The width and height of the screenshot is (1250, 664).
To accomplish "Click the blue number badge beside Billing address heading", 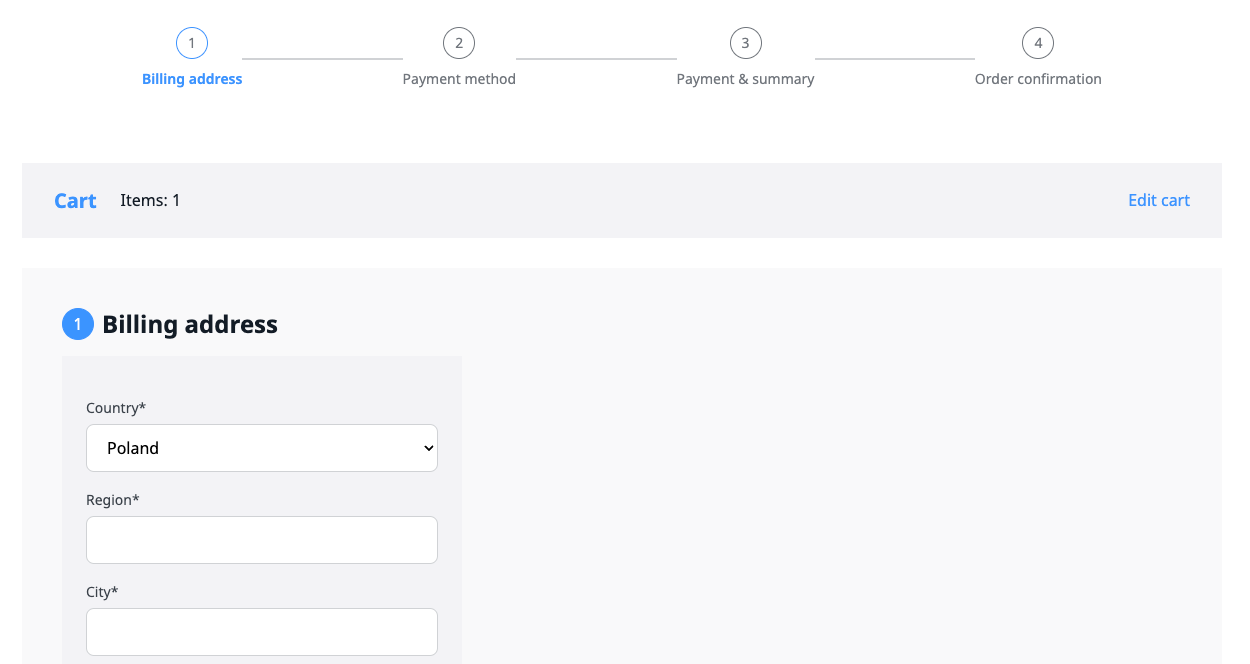I will coord(78,324).
